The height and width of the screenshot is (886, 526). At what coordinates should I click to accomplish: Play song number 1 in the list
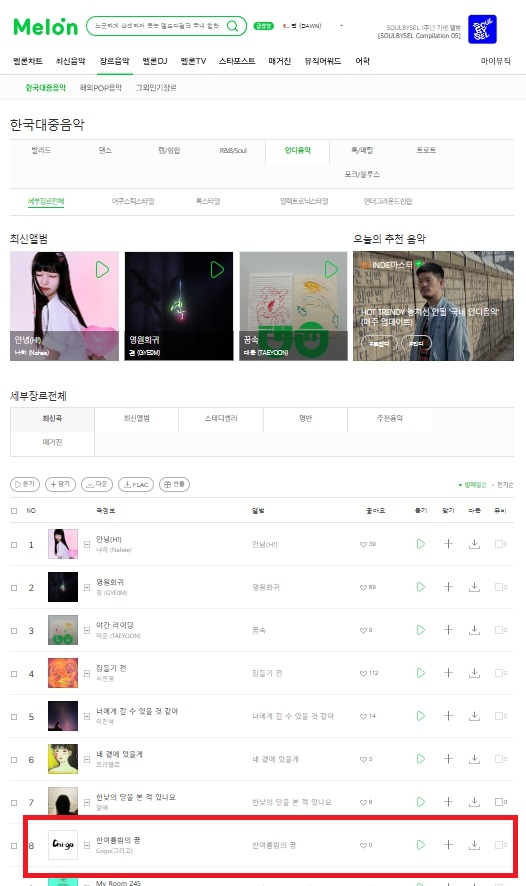420,544
